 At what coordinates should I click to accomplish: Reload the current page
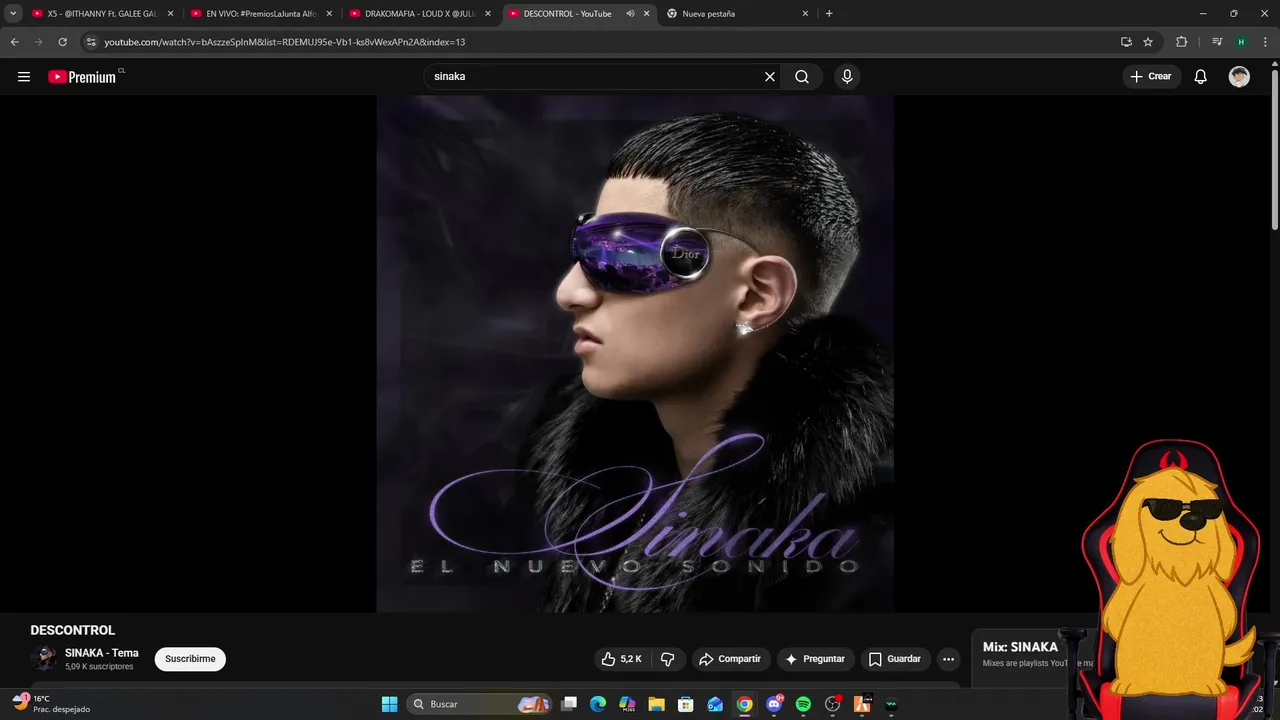click(x=62, y=42)
